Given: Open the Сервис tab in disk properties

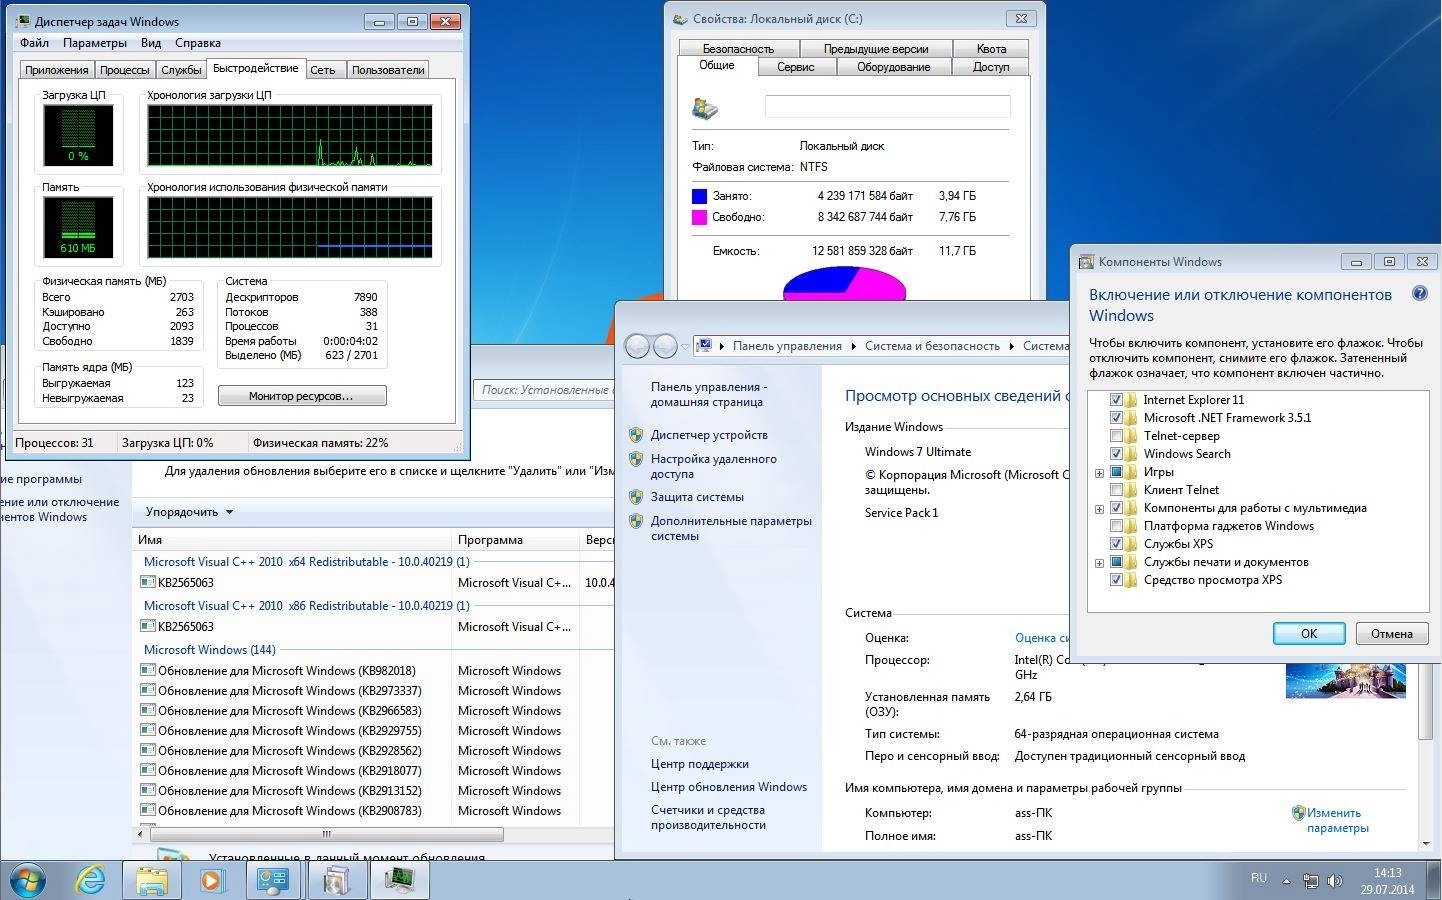Looking at the screenshot, I should pyautogui.click(x=796, y=67).
